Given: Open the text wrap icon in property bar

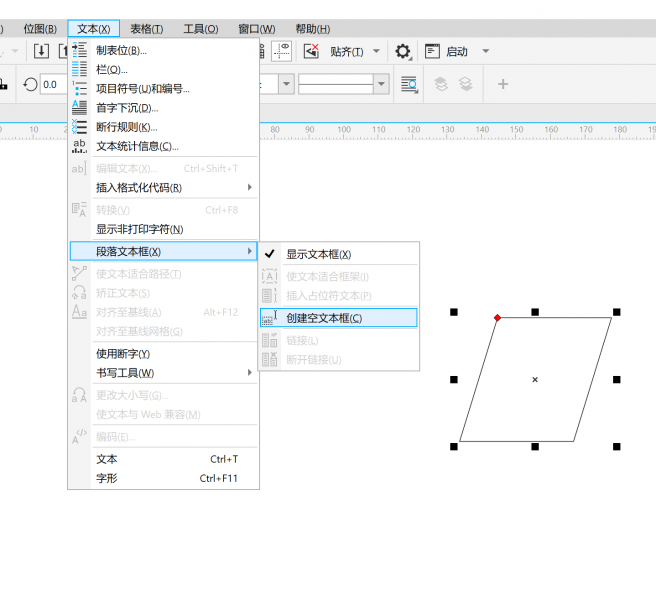Looking at the screenshot, I should click(409, 85).
